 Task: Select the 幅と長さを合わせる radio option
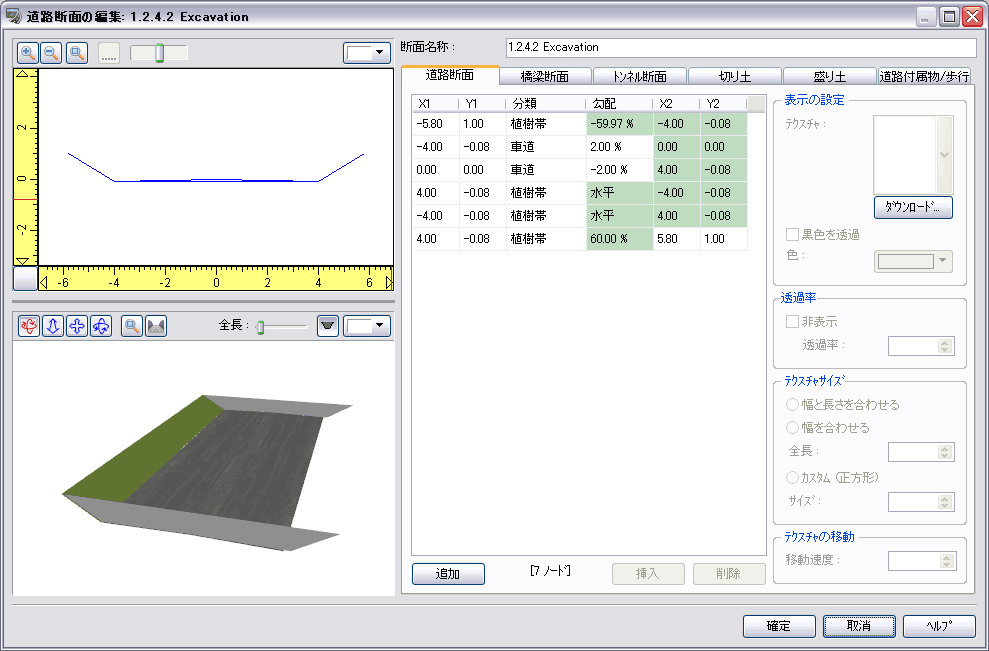pos(793,405)
